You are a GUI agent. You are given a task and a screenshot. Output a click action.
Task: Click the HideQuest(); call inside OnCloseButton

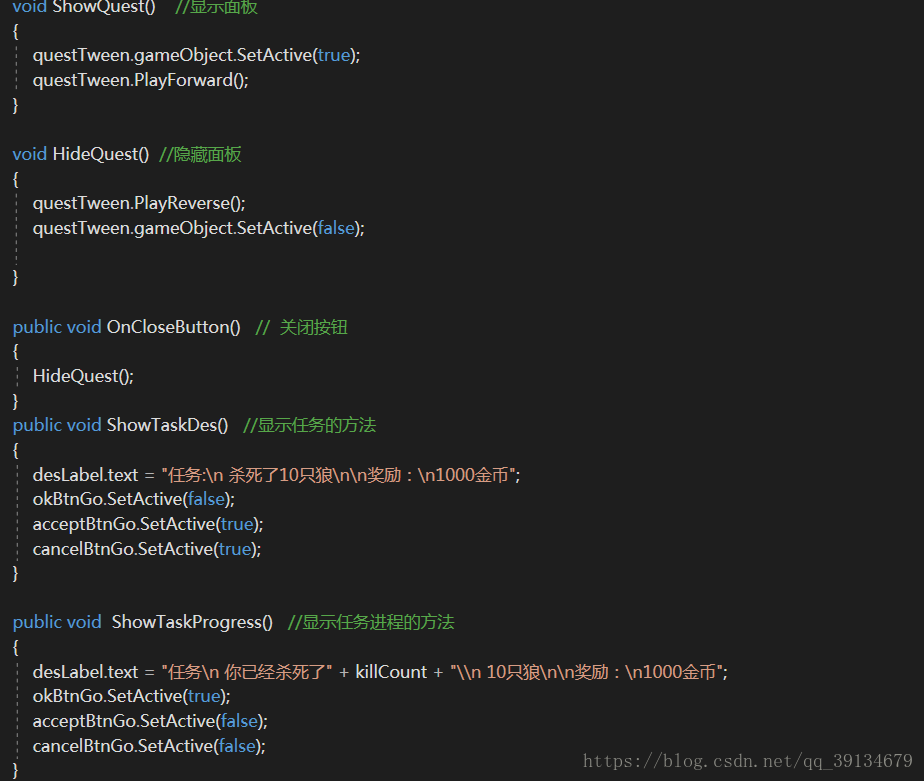pyautogui.click(x=83, y=376)
